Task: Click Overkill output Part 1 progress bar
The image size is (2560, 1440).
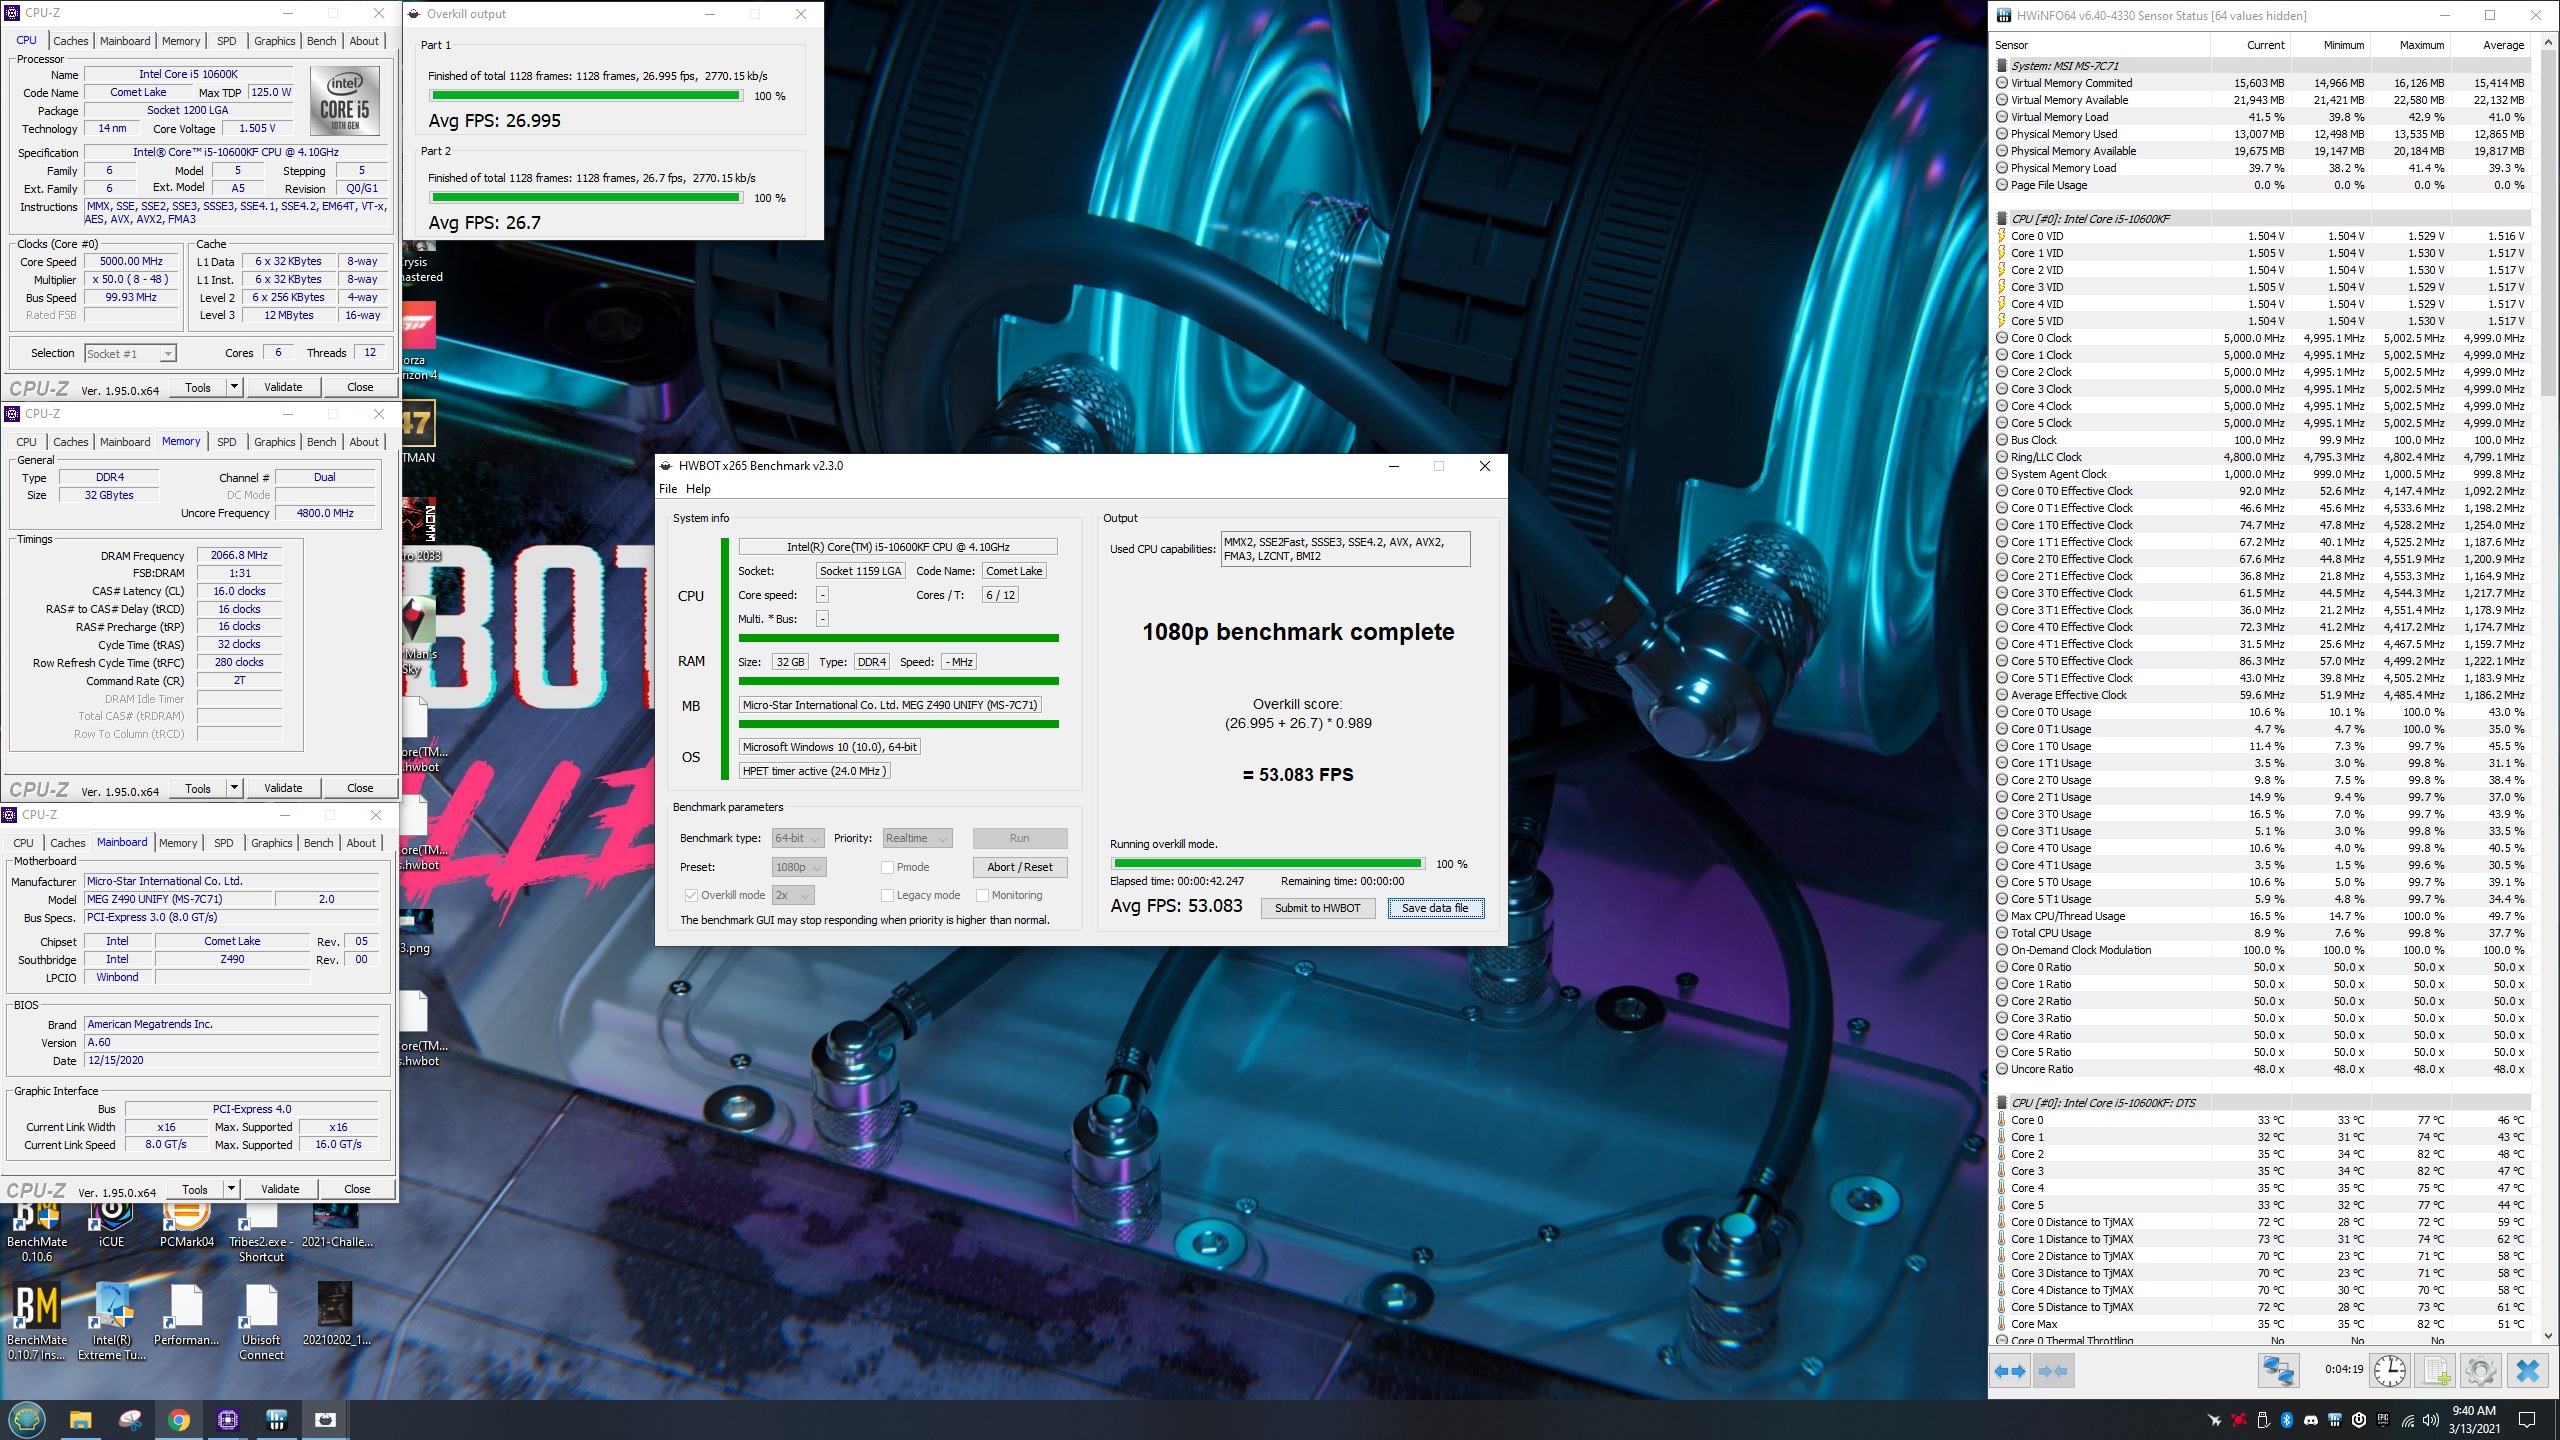Action: click(586, 96)
